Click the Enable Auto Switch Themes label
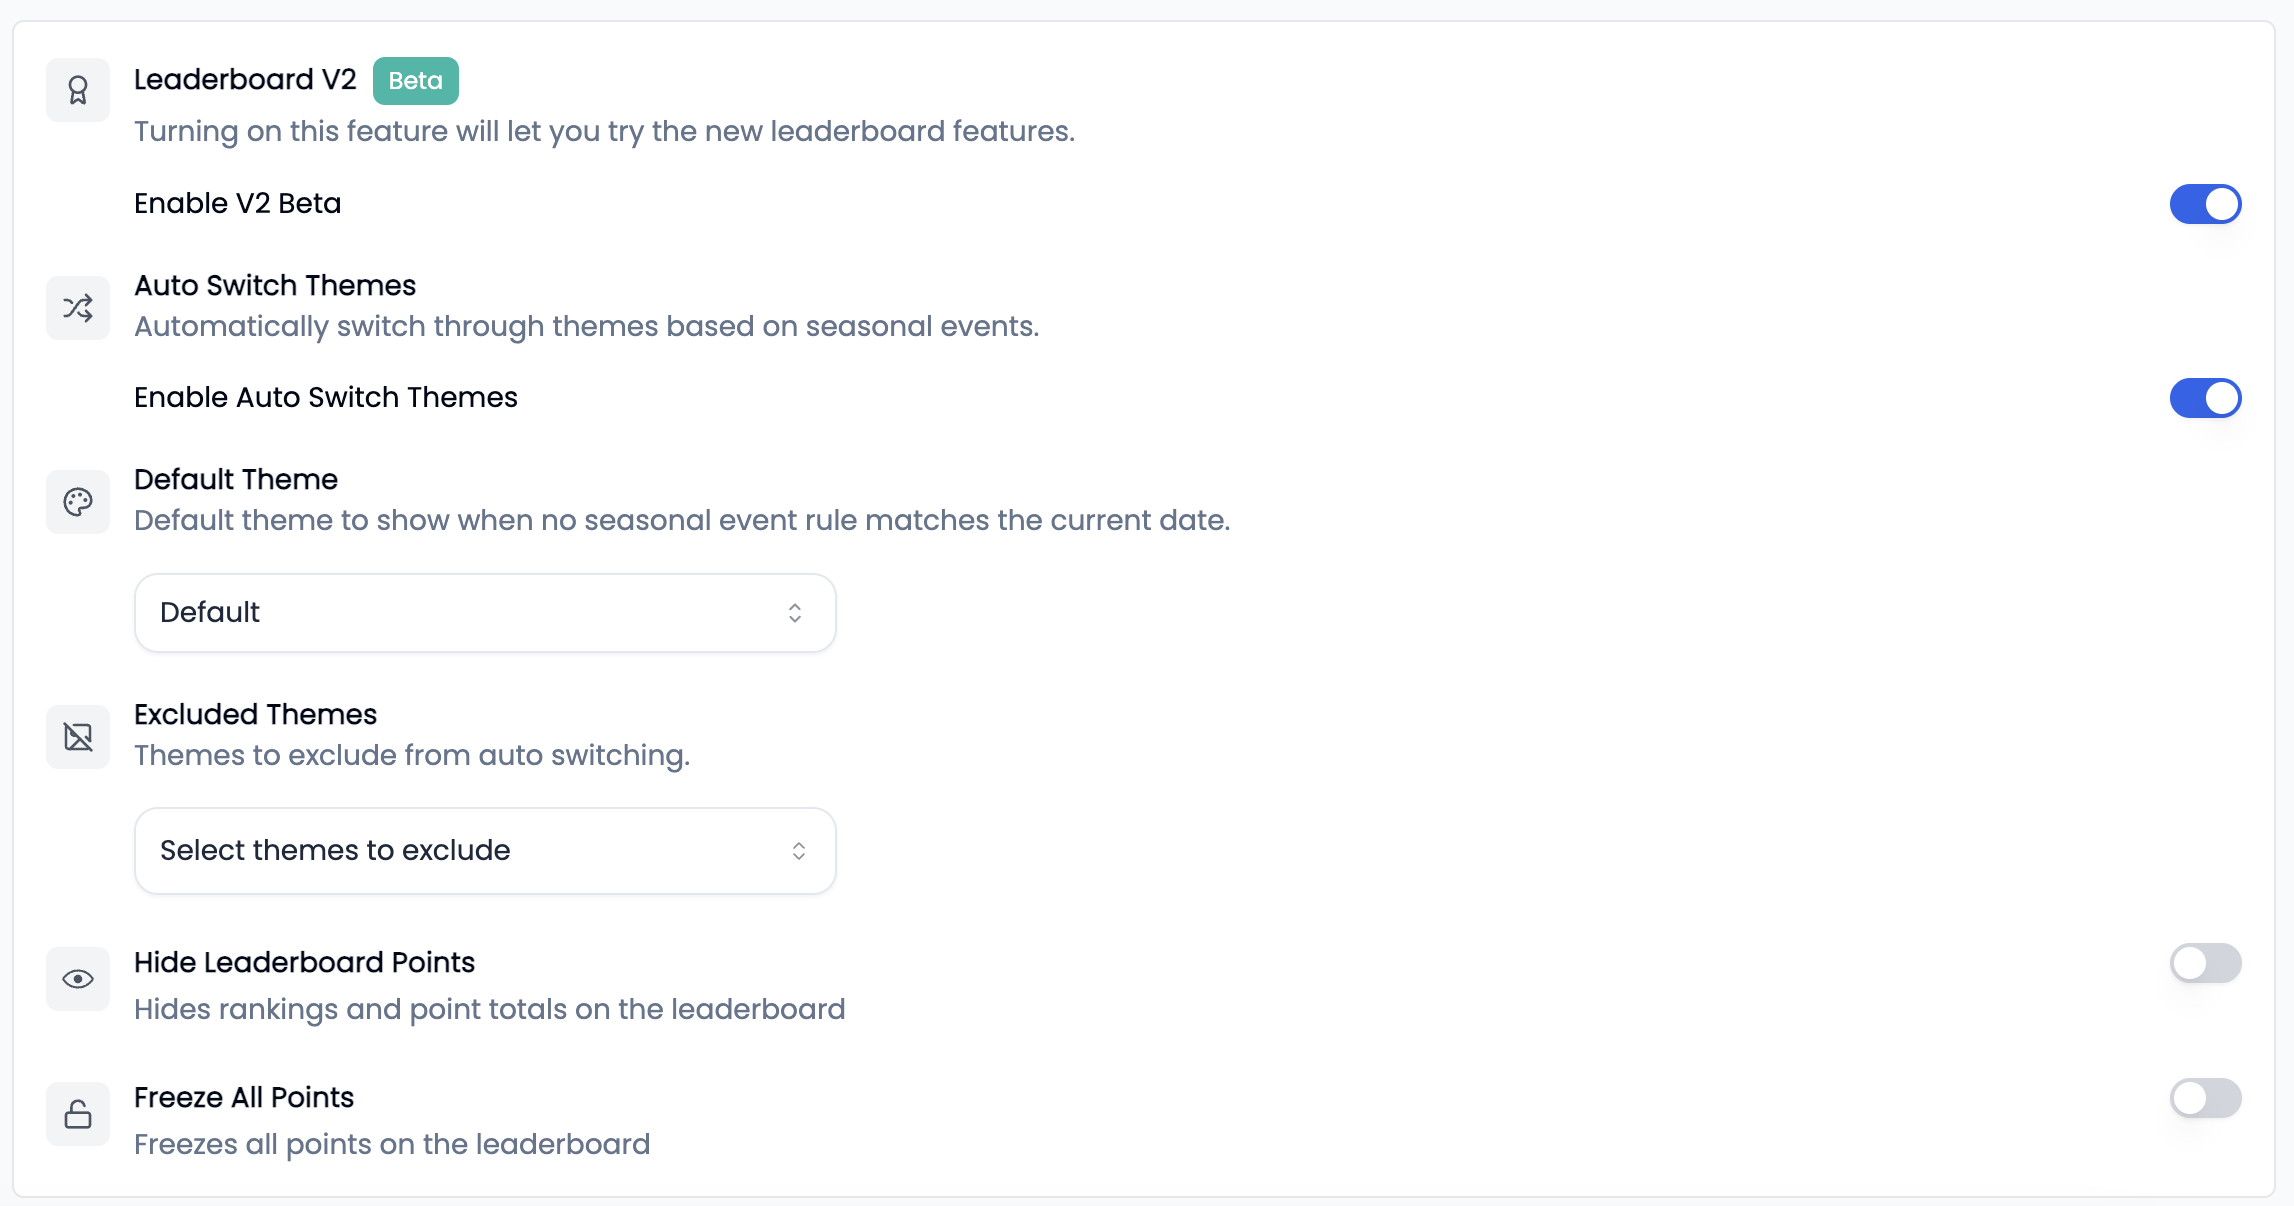2294x1206 pixels. (x=326, y=398)
